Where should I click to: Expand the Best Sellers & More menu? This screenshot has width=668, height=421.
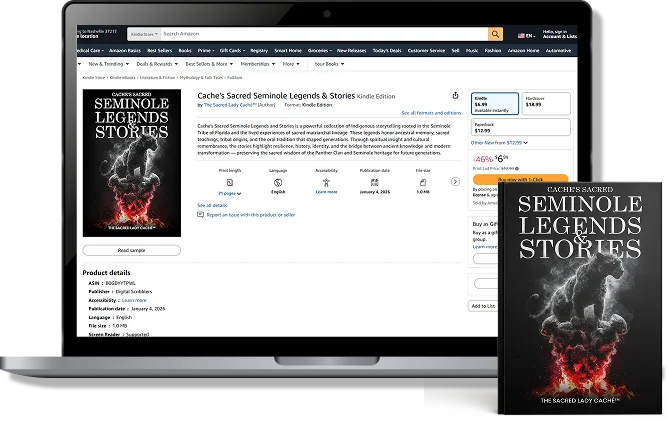[x=209, y=64]
